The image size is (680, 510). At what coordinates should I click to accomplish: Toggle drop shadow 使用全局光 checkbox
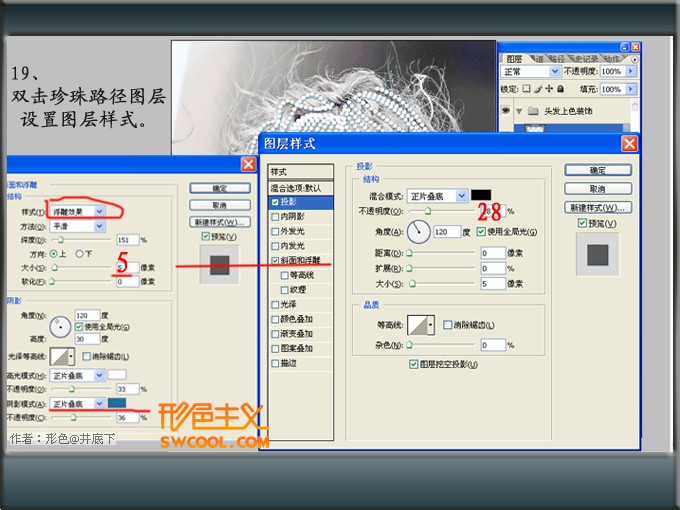pos(481,232)
